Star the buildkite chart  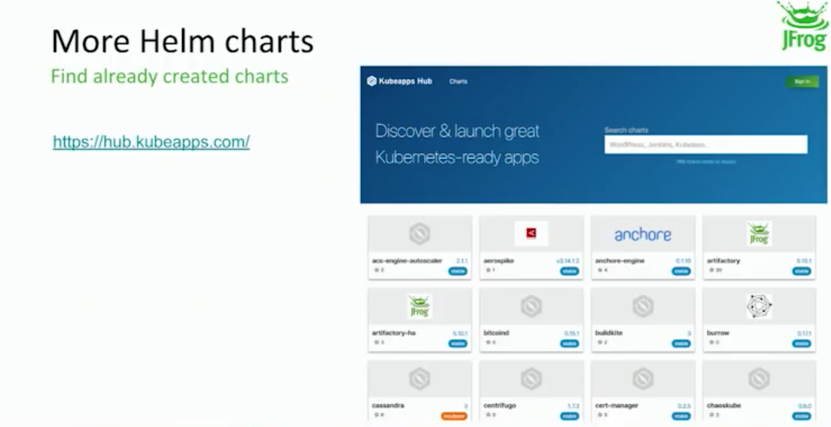tap(600, 343)
